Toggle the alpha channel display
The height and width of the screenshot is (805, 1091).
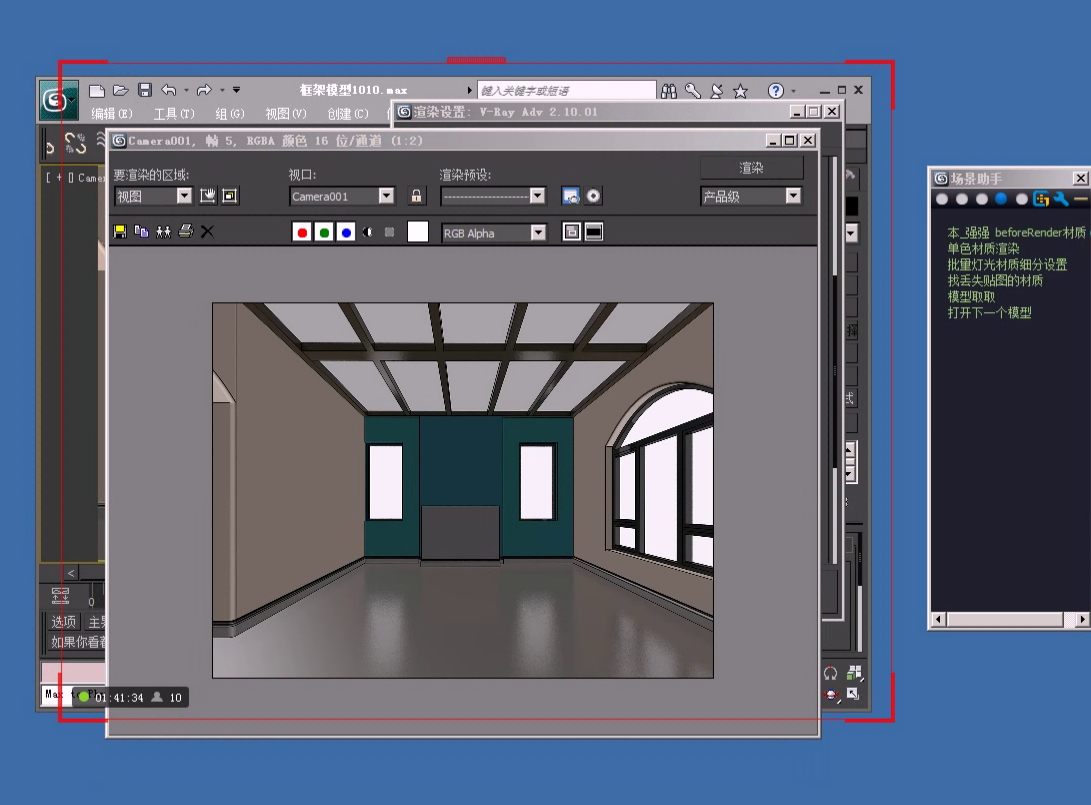pos(367,232)
